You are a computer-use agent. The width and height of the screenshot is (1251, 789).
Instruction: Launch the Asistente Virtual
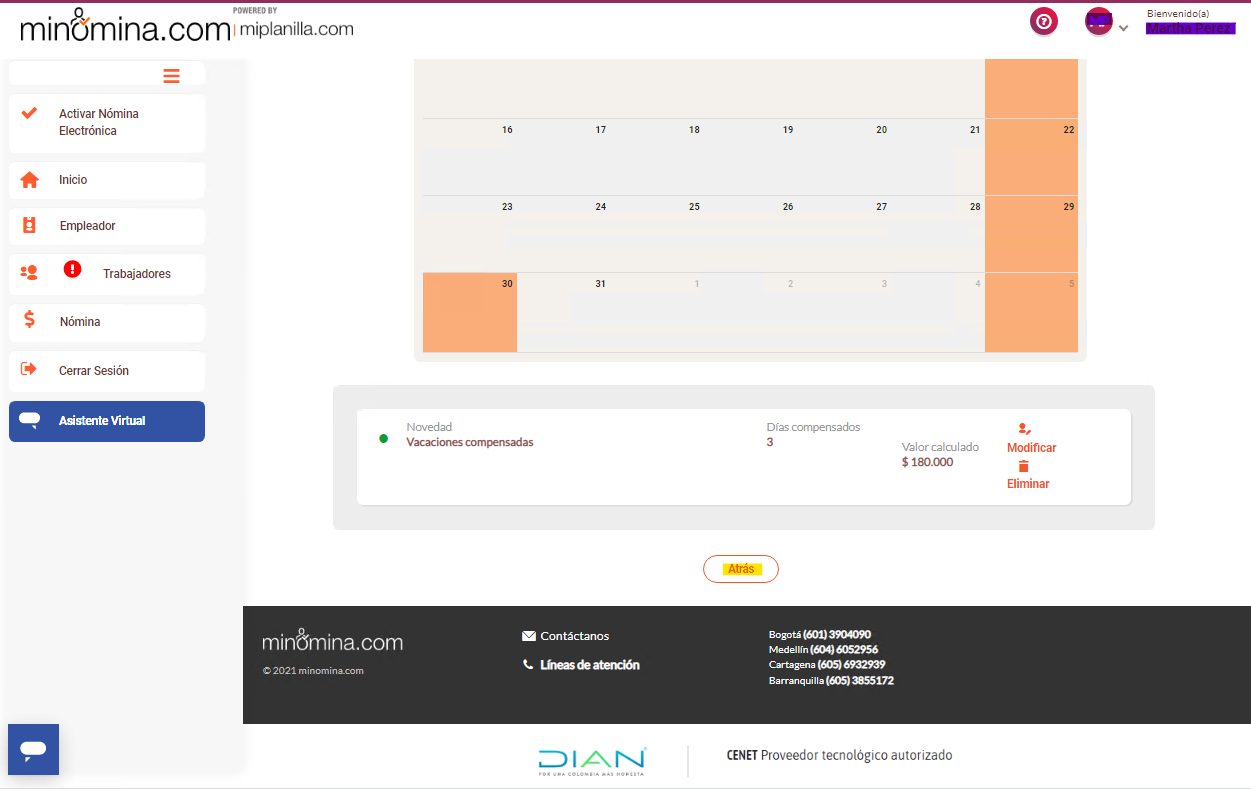[x=107, y=421]
